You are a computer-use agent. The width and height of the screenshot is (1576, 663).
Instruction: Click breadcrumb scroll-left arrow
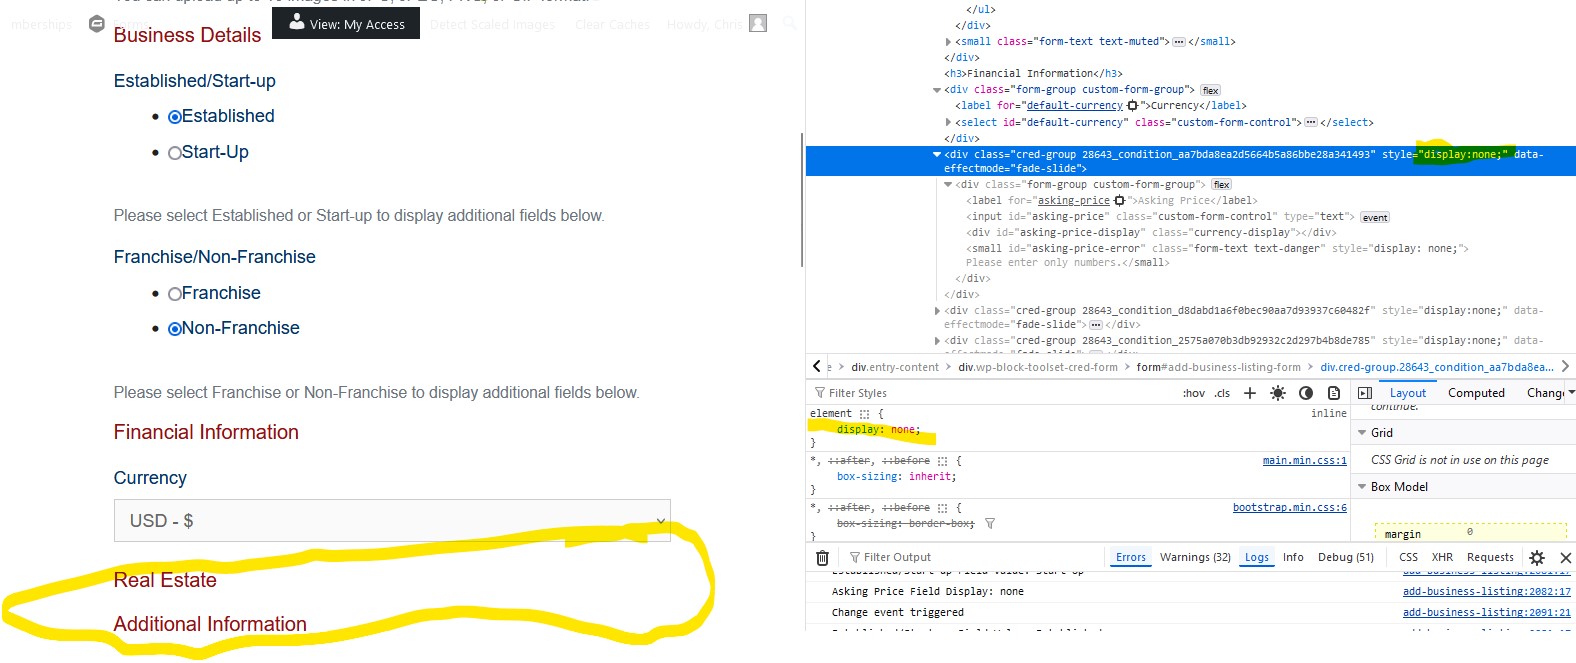pos(817,367)
